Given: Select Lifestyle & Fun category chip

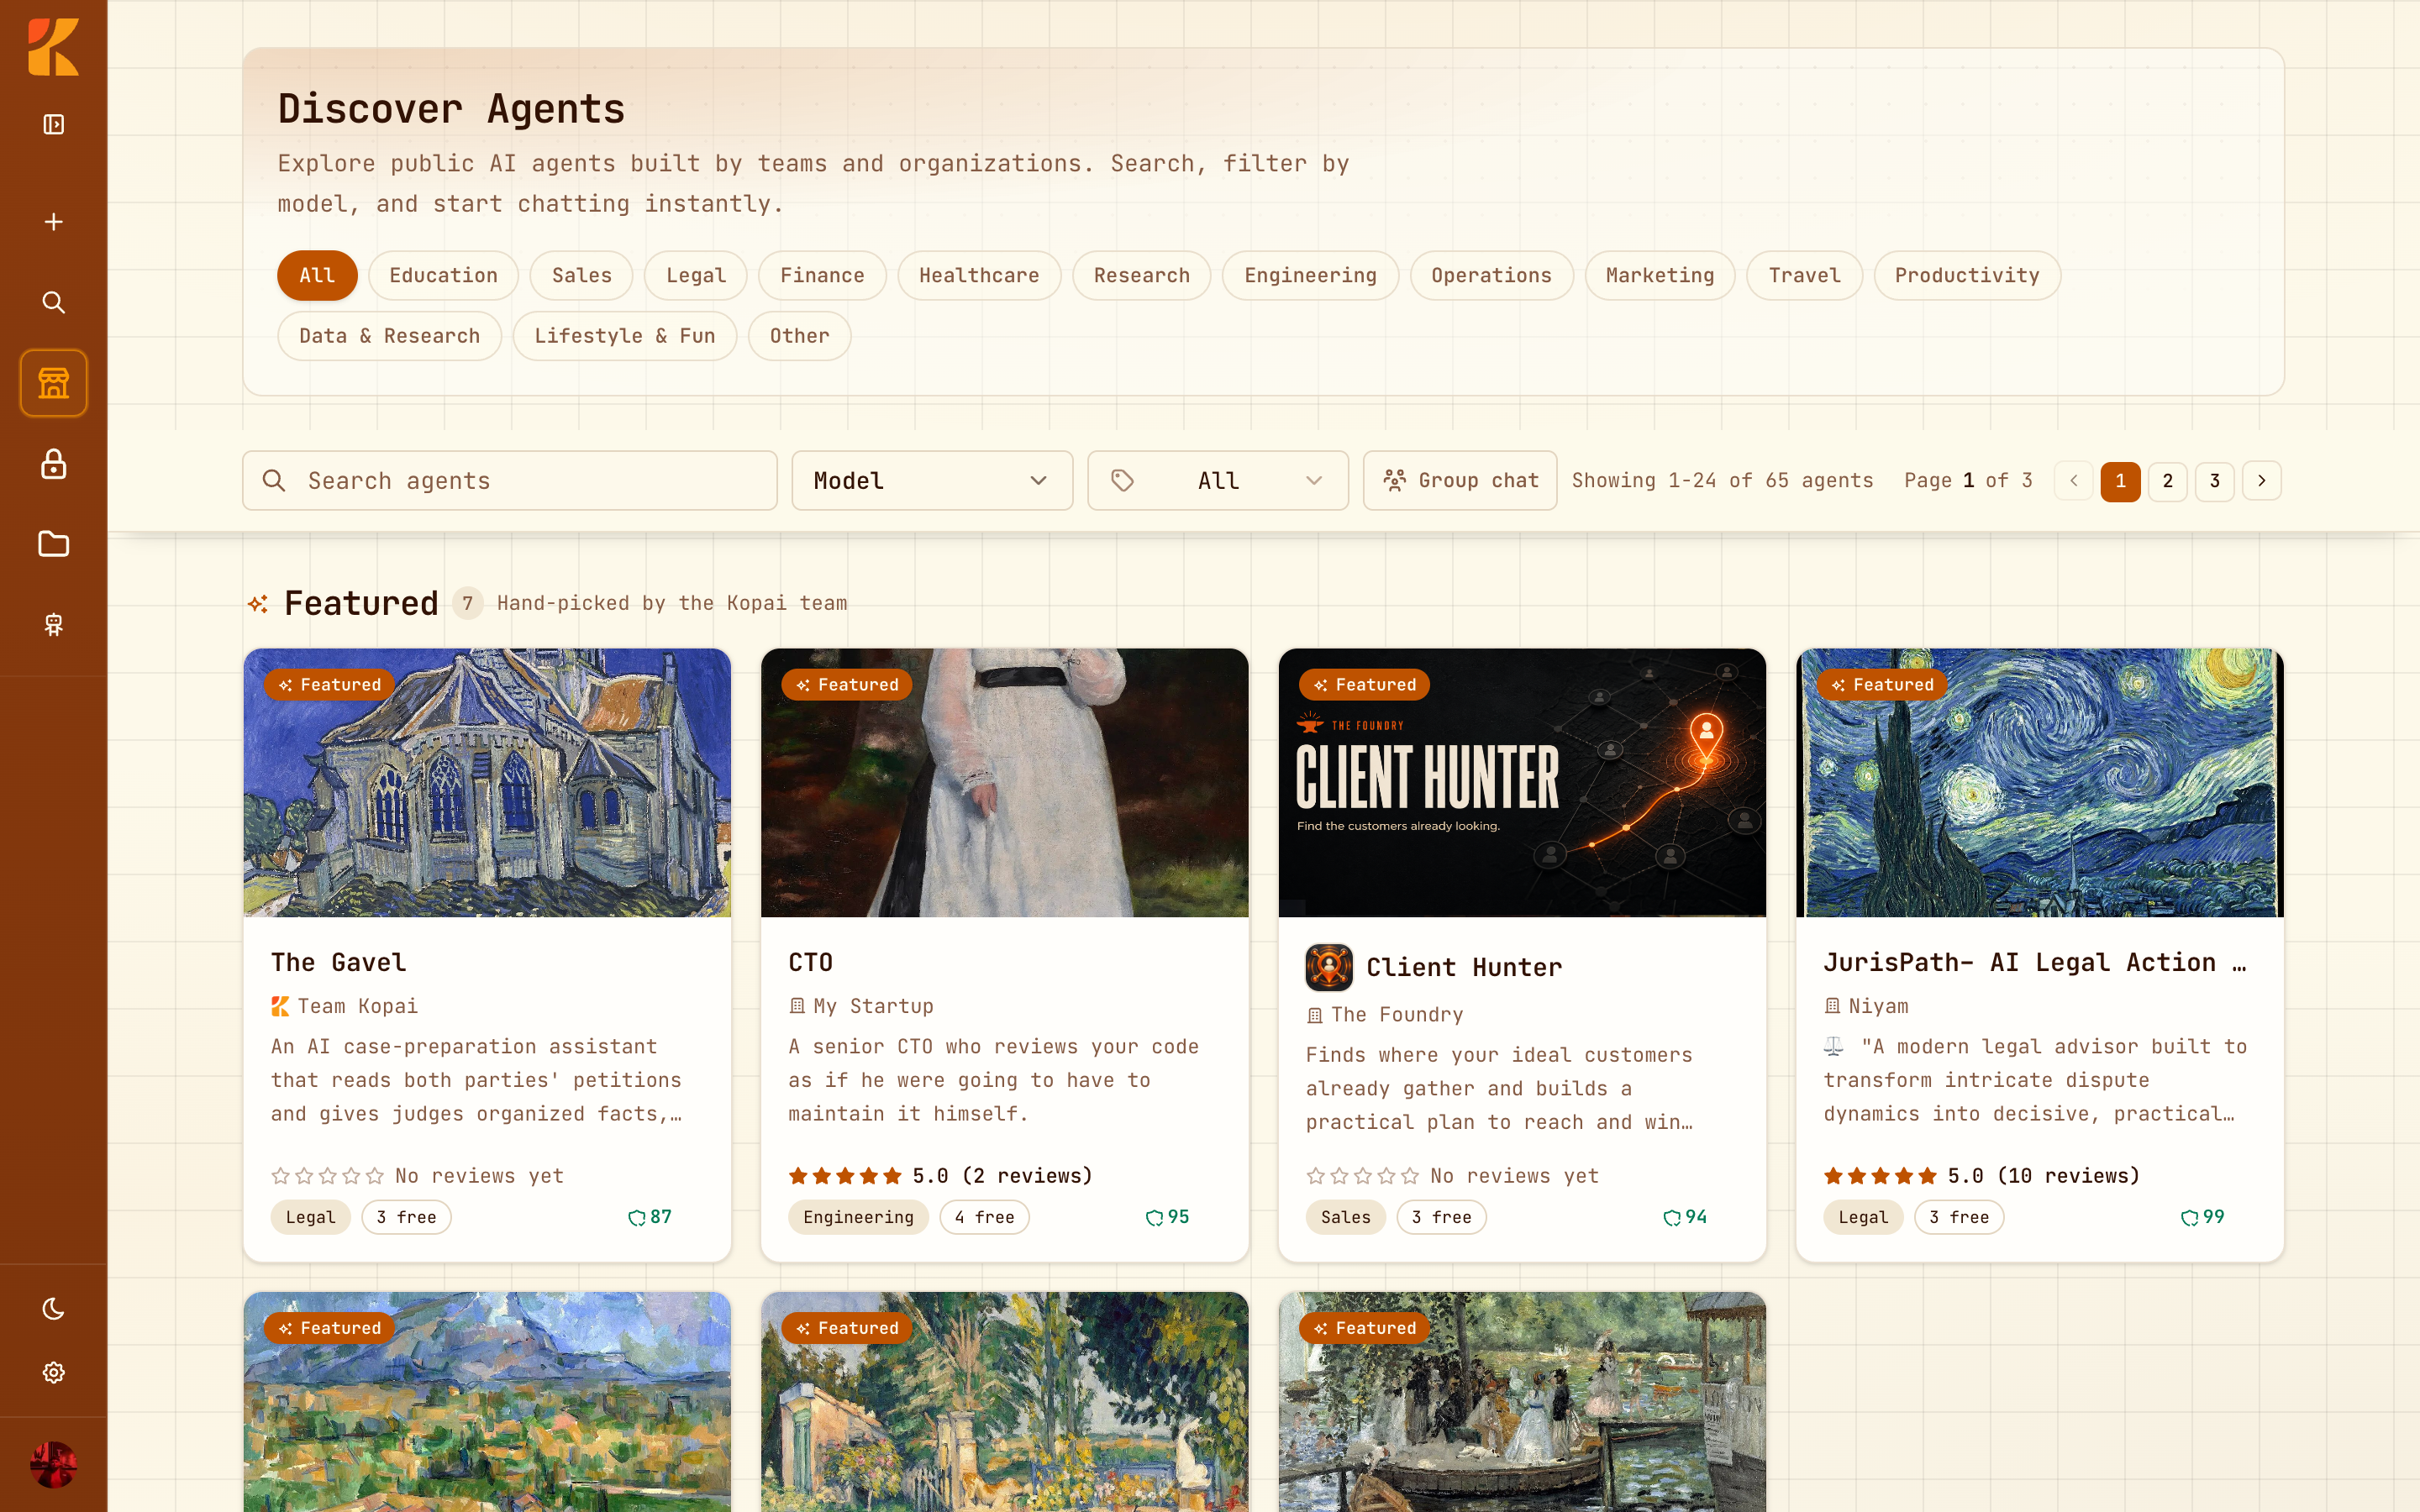Looking at the screenshot, I should 625,336.
